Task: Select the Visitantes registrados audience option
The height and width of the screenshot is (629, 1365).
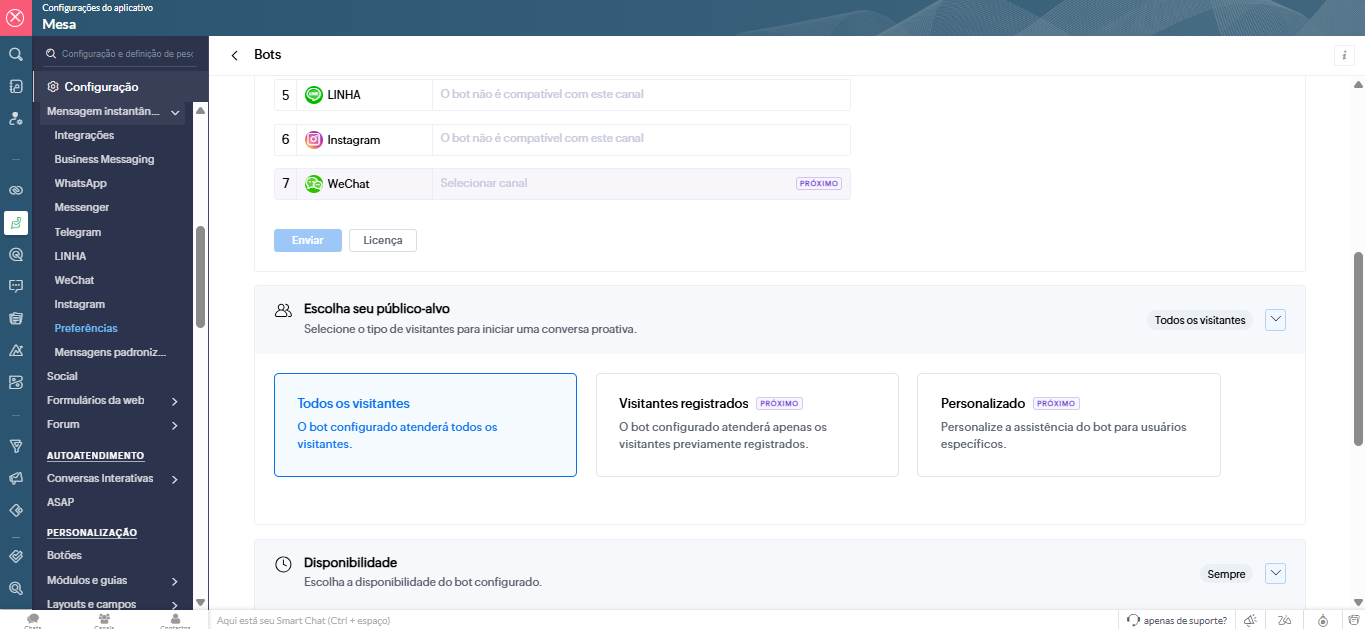Action: pyautogui.click(x=747, y=425)
